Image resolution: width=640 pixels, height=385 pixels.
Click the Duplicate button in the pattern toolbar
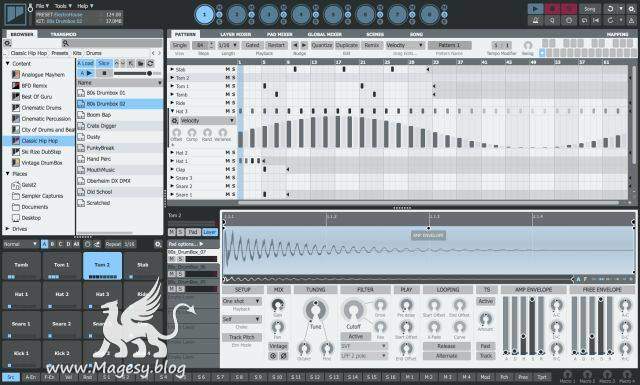pyautogui.click(x=347, y=45)
